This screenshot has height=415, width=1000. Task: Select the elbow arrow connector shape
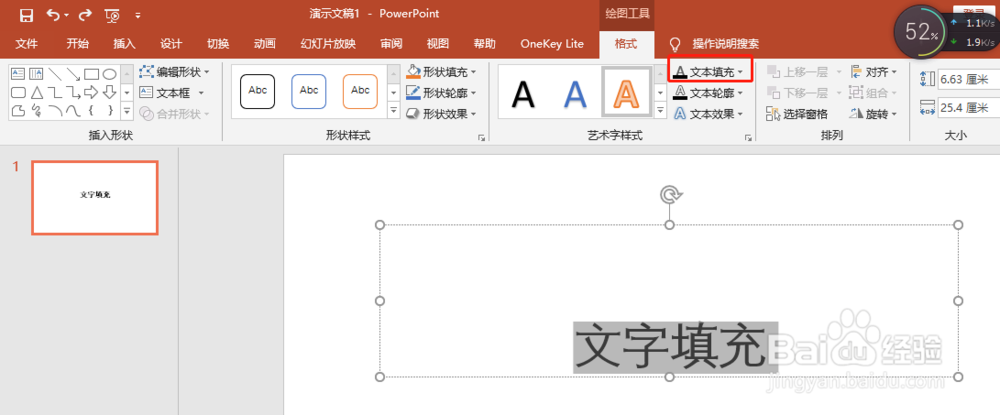tap(73, 92)
